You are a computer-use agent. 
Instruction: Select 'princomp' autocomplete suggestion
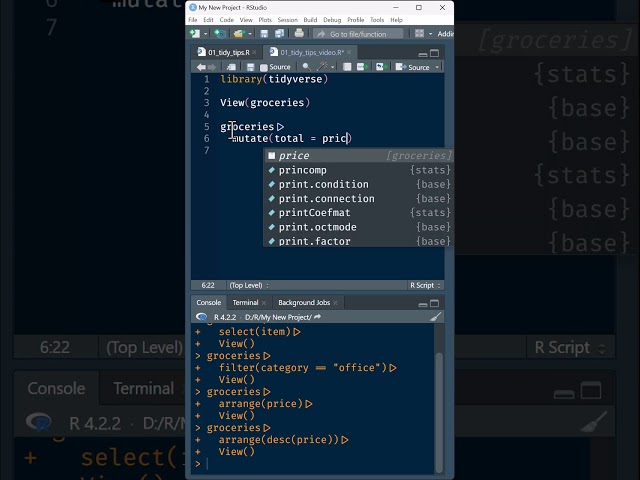coord(359,170)
